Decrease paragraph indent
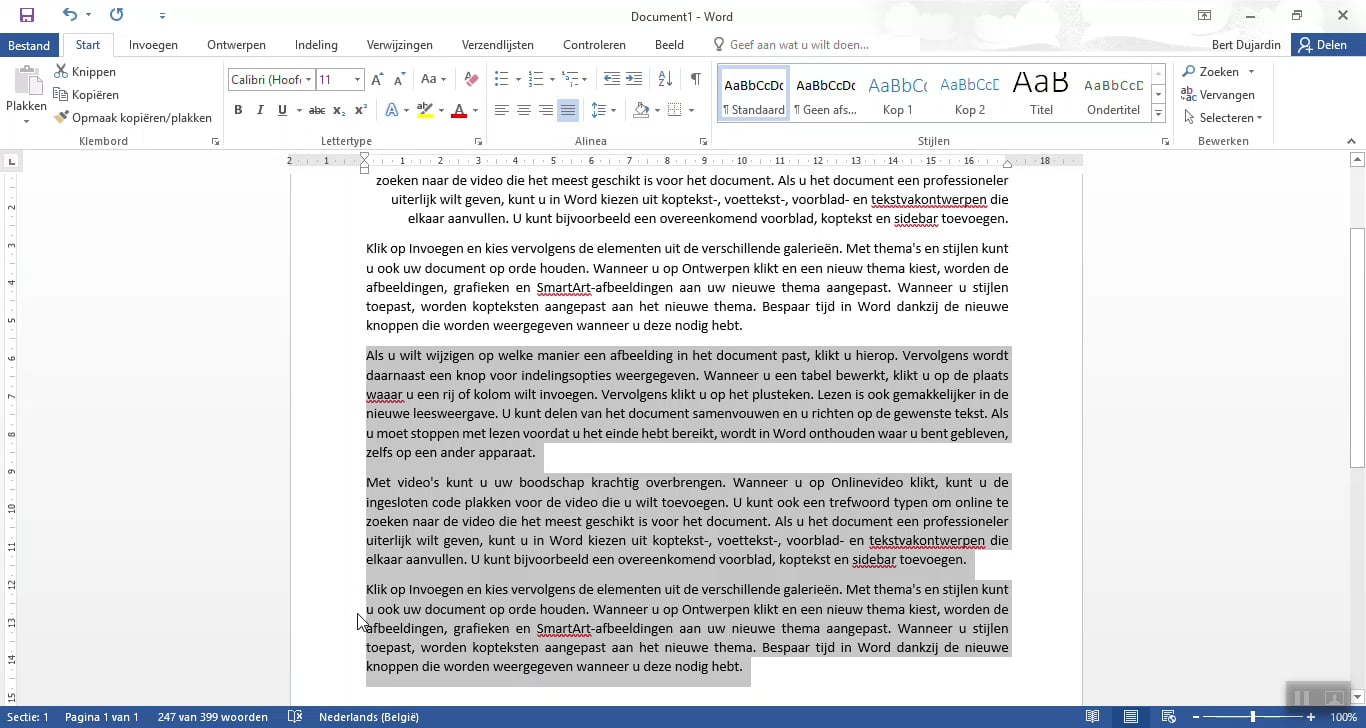The width and height of the screenshot is (1366, 728). pos(611,79)
